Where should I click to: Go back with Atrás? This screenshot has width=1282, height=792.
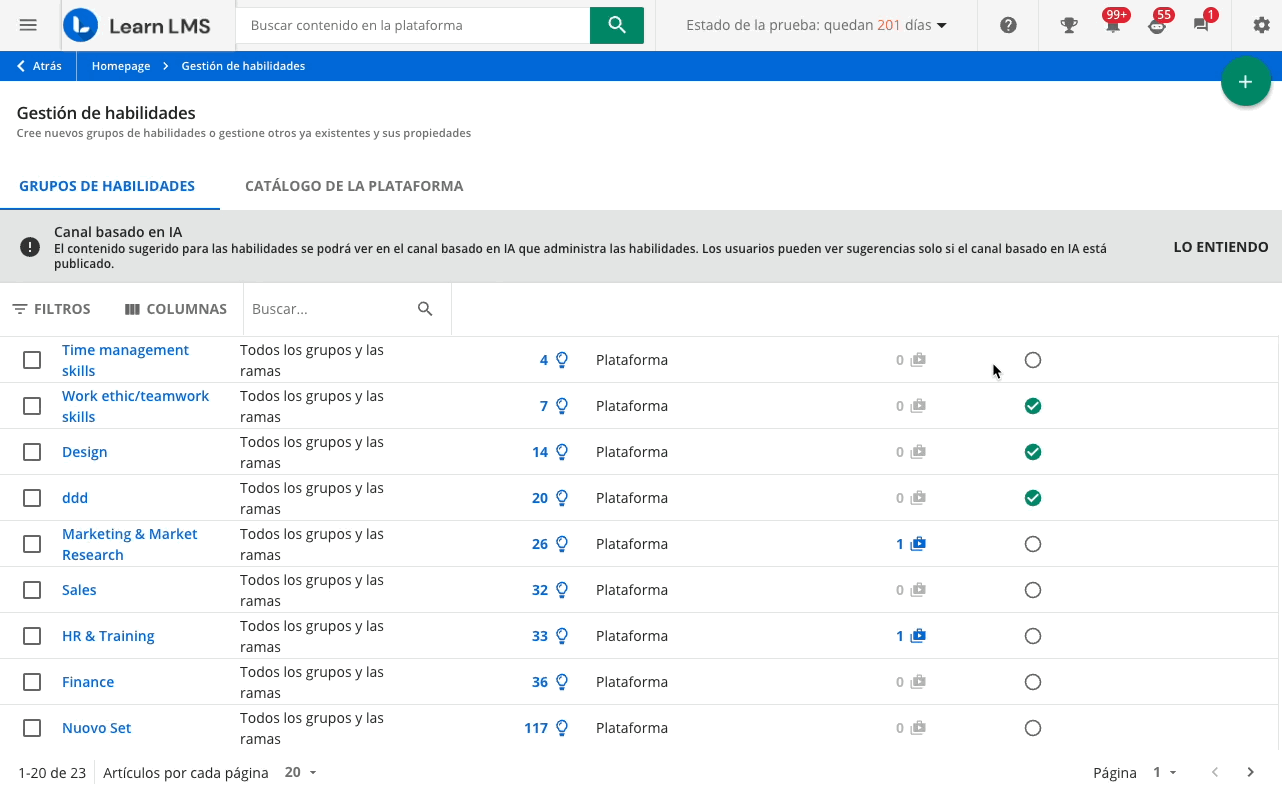[39, 66]
